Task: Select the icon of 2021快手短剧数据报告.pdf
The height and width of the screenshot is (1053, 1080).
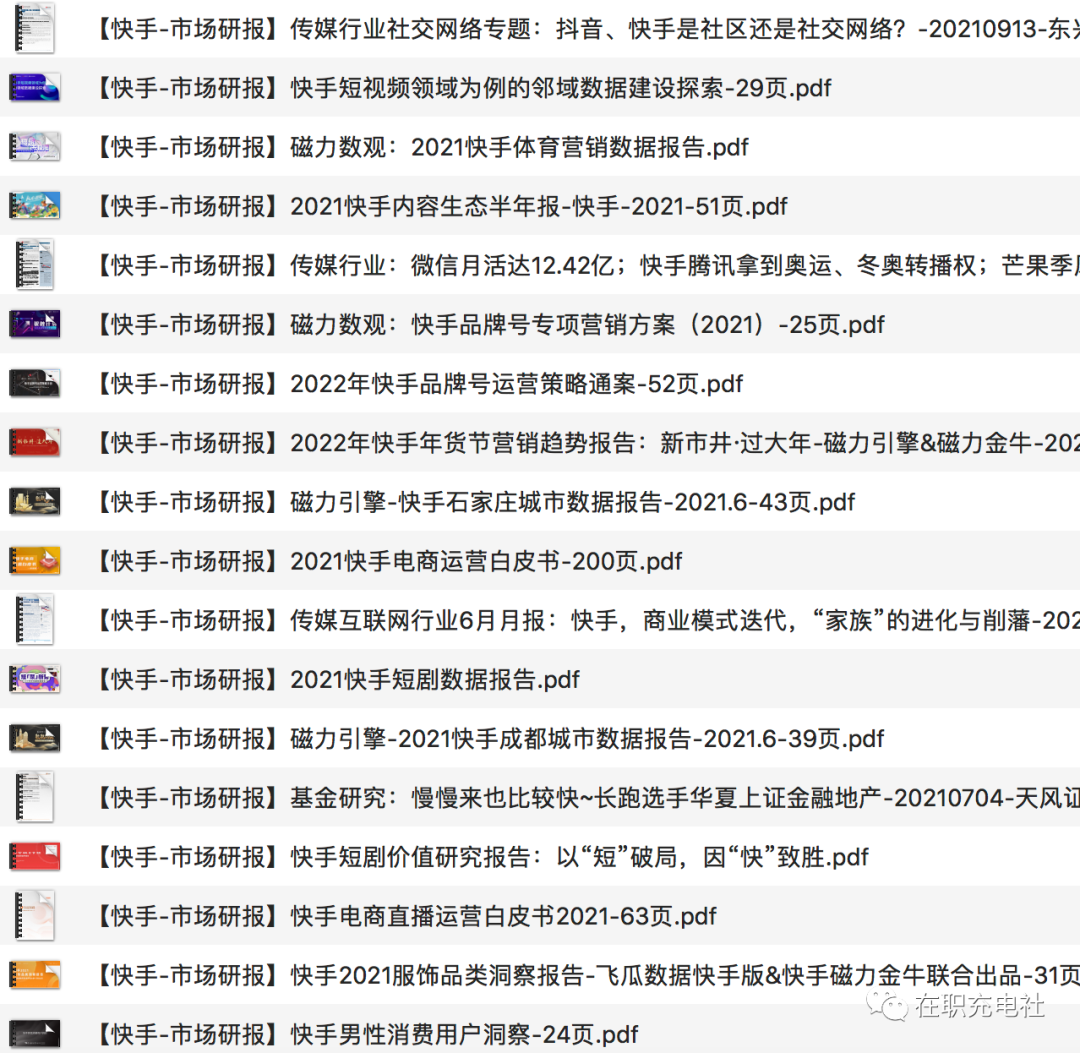Action: [x=34, y=680]
